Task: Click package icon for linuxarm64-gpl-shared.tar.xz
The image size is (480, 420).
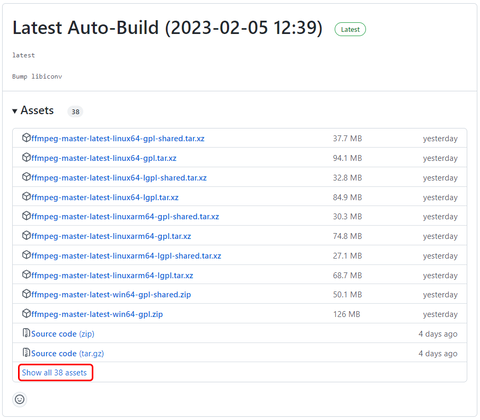Action: pos(26,216)
